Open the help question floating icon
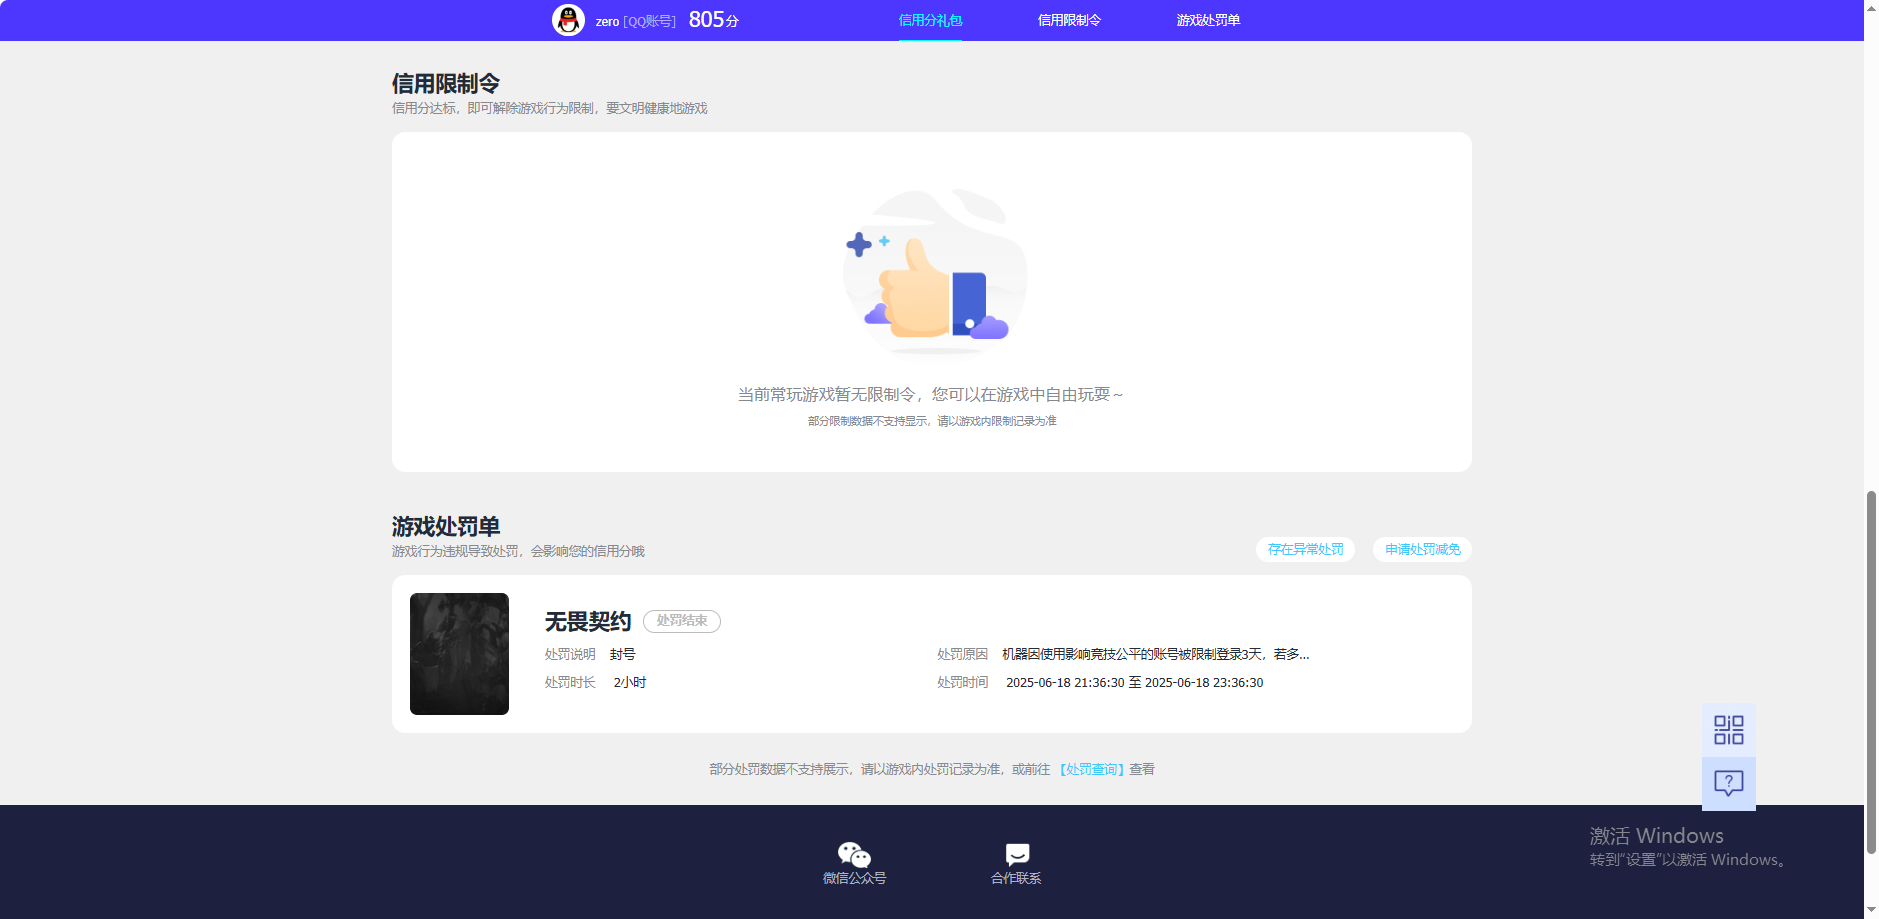Screen dimensions: 1879x919 [1728, 783]
